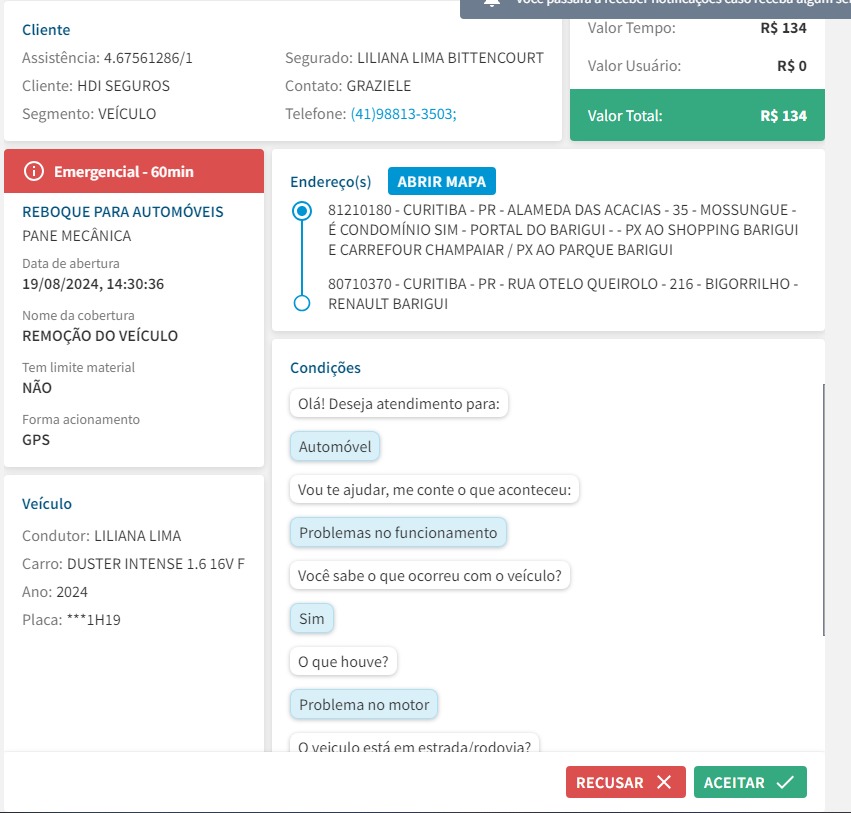This screenshot has width=851, height=813.
Task: Click the Rua Otelo Queirolo destination address
Action: 562,293
